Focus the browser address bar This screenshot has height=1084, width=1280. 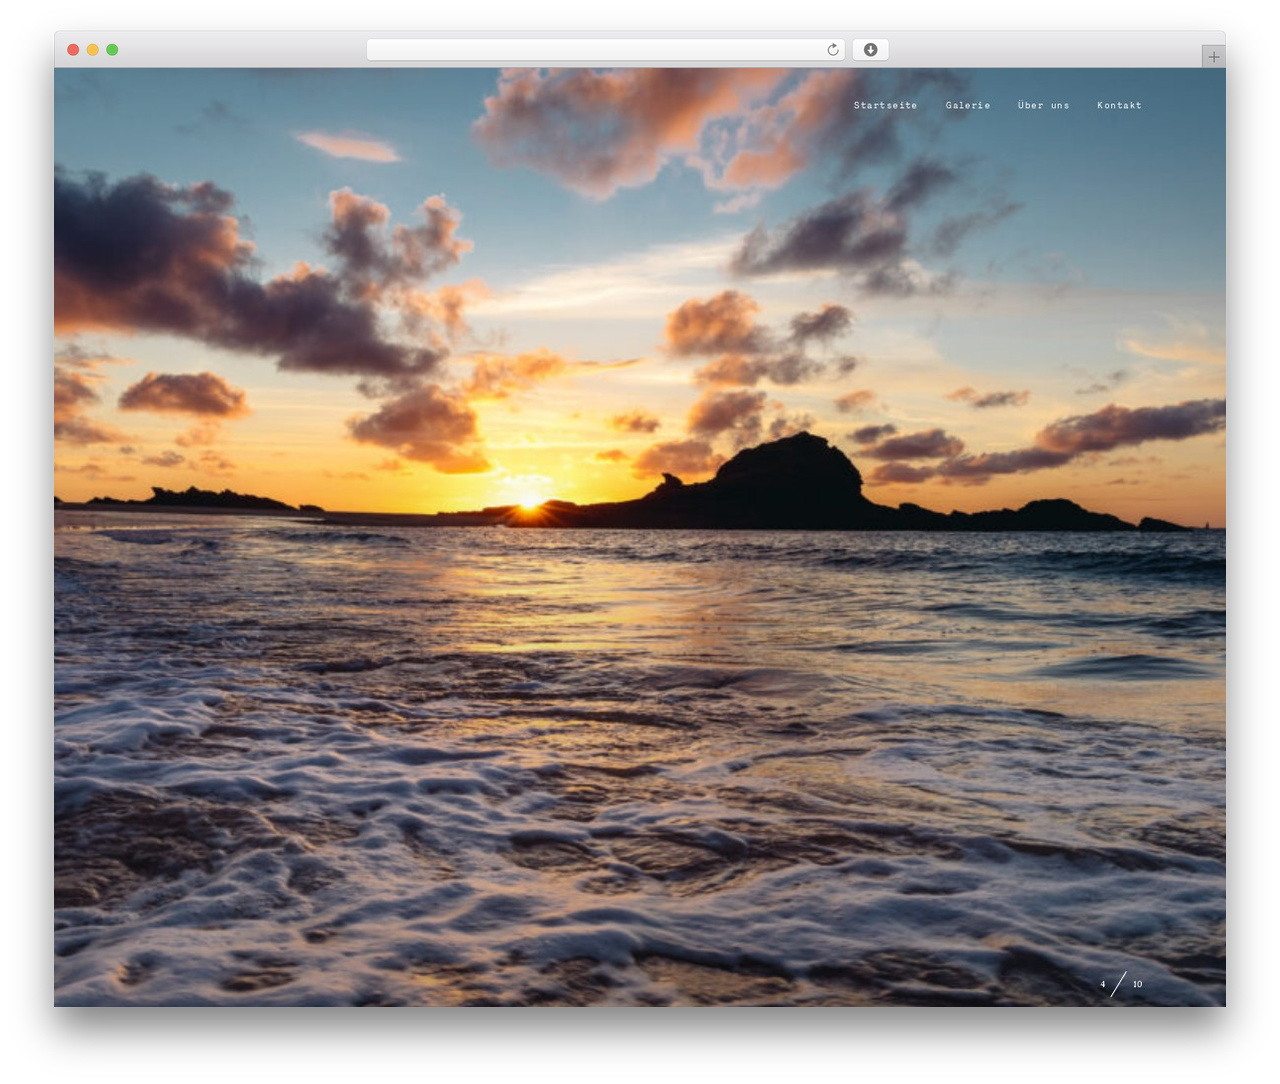point(605,50)
